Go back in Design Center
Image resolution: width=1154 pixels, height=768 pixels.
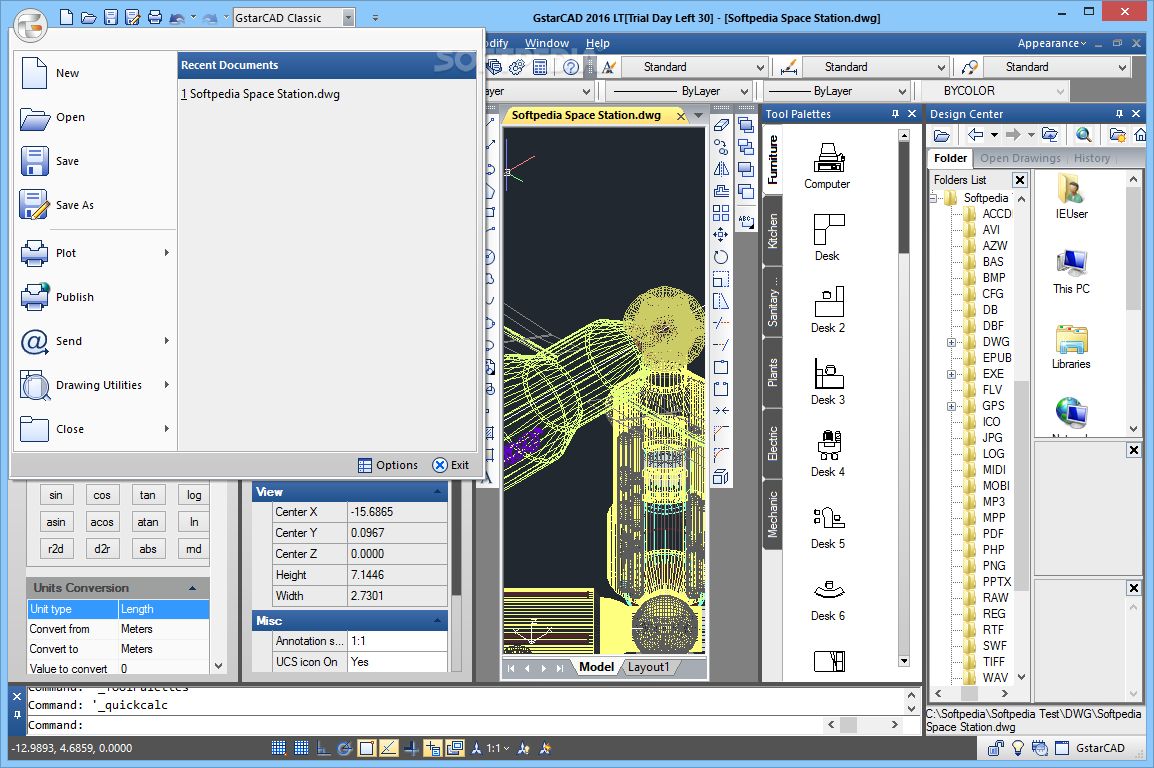click(975, 135)
